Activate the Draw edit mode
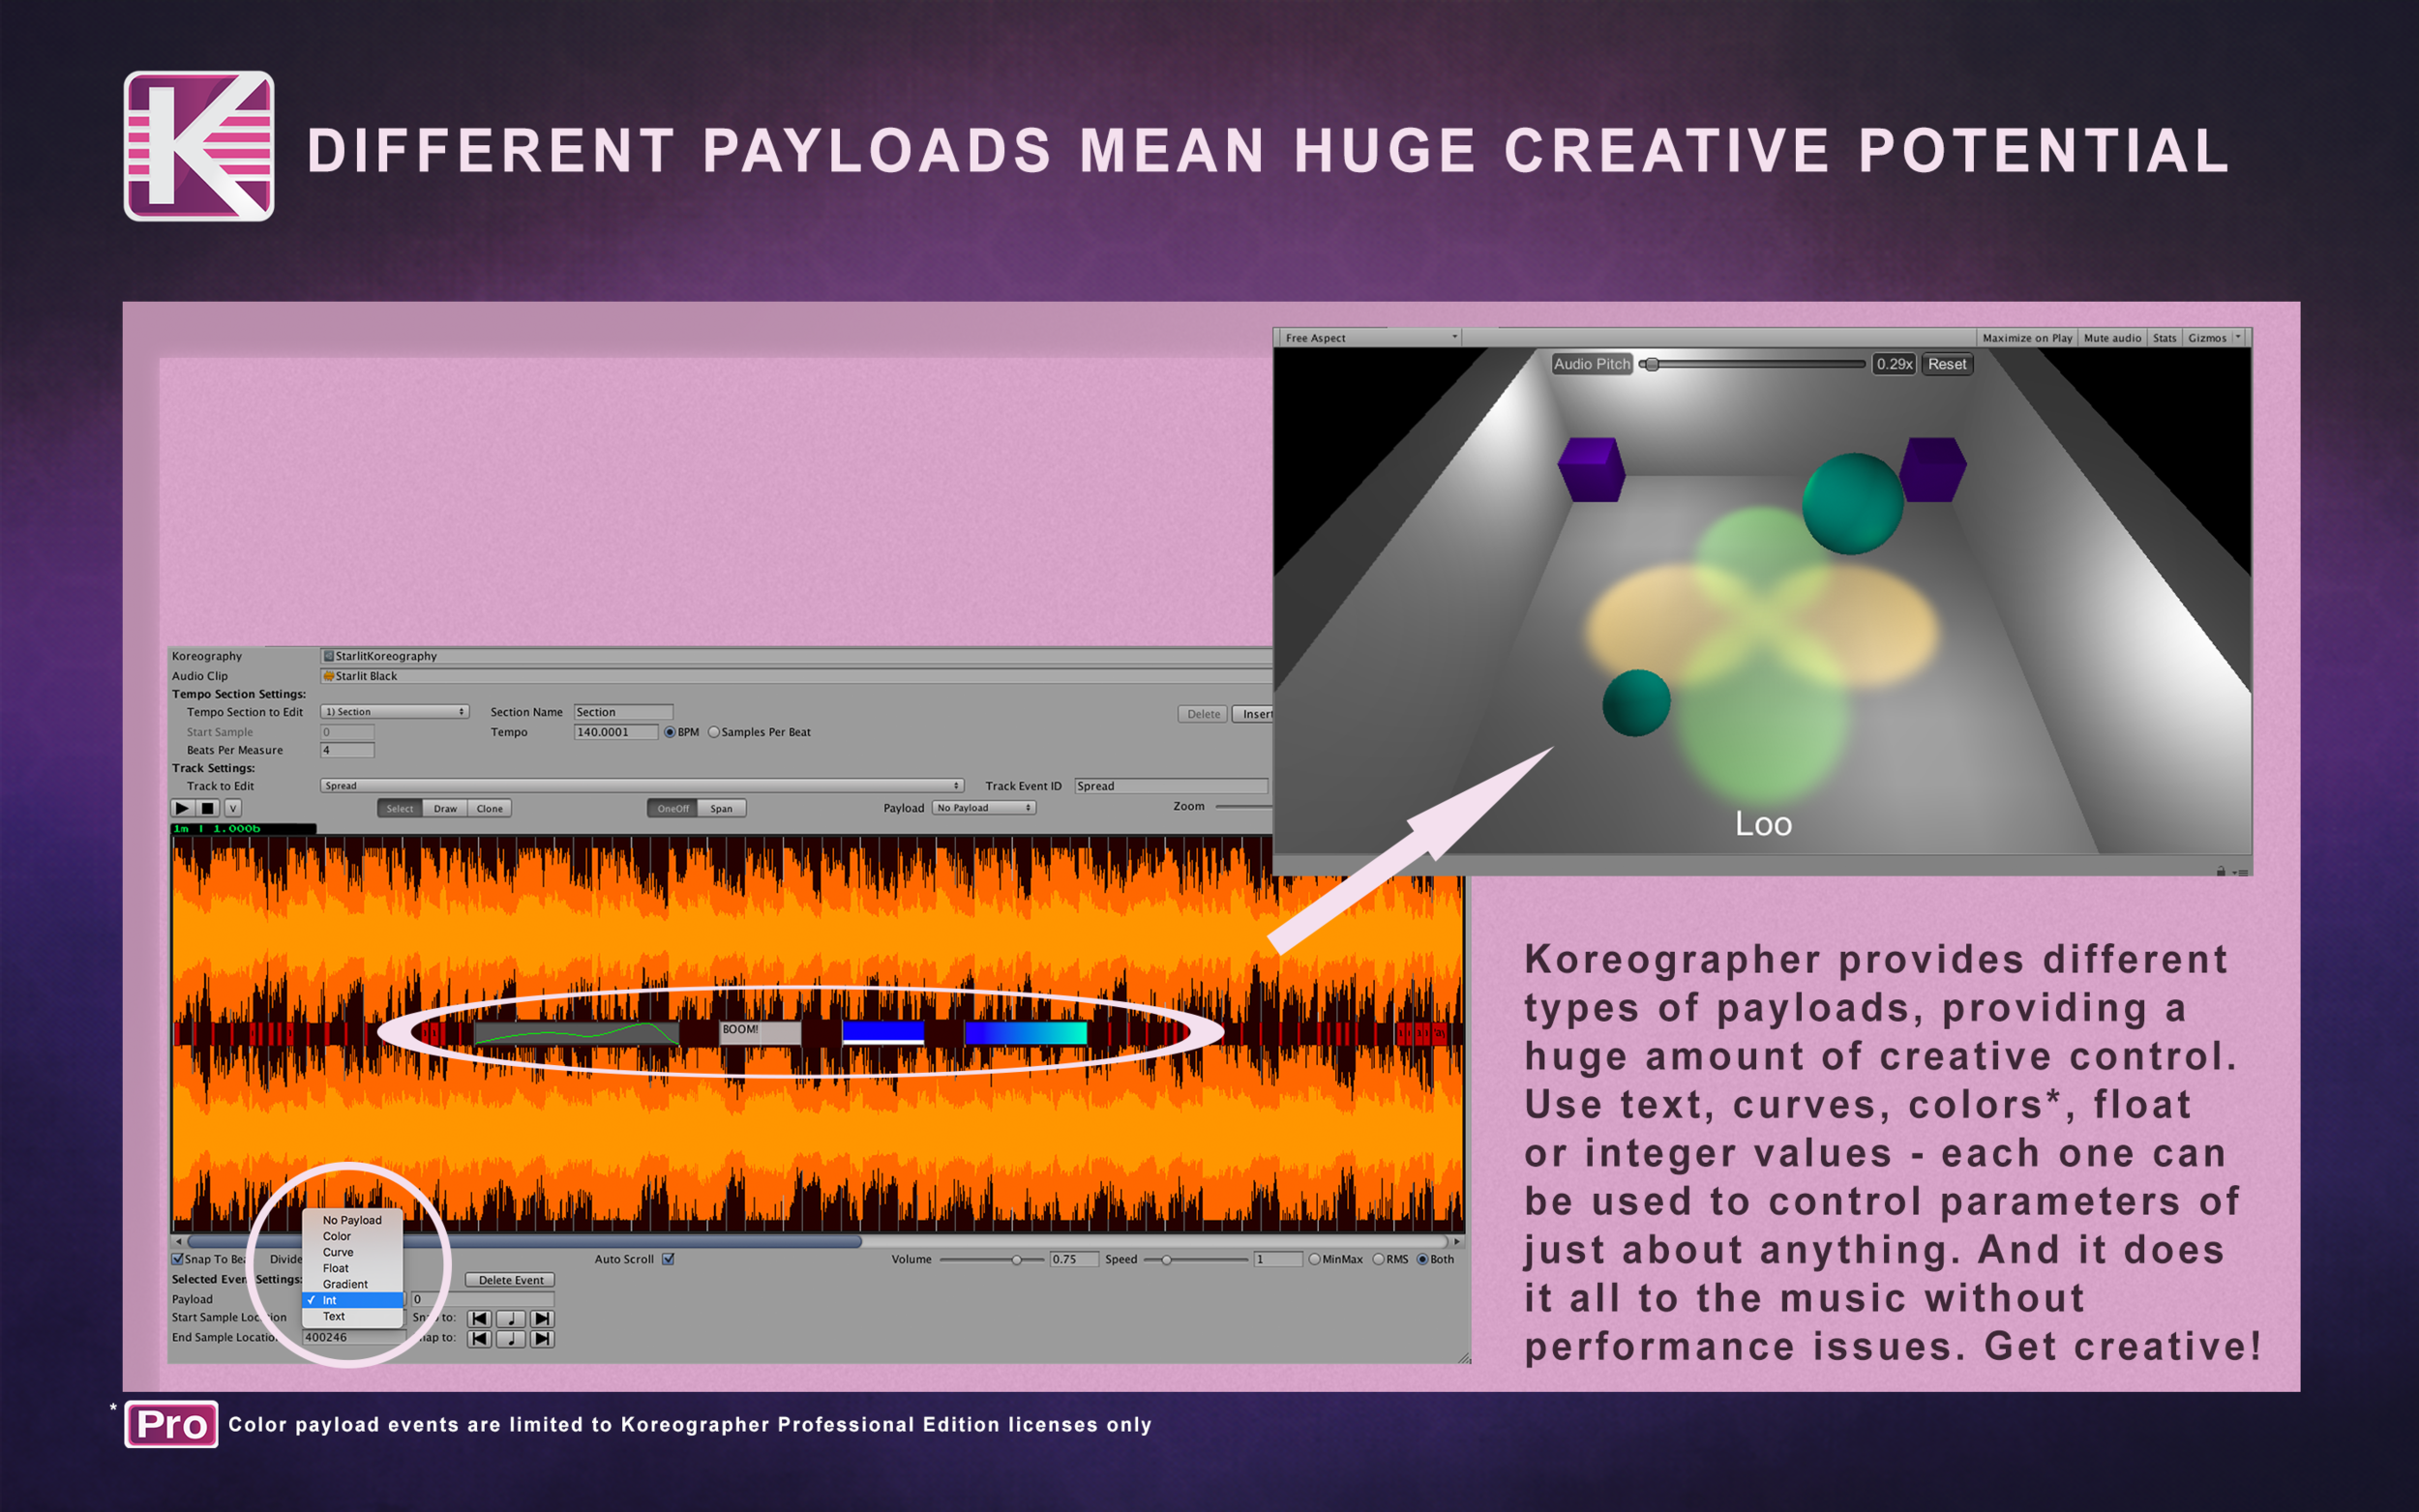Viewport: 2419px width, 1512px height. [x=445, y=808]
